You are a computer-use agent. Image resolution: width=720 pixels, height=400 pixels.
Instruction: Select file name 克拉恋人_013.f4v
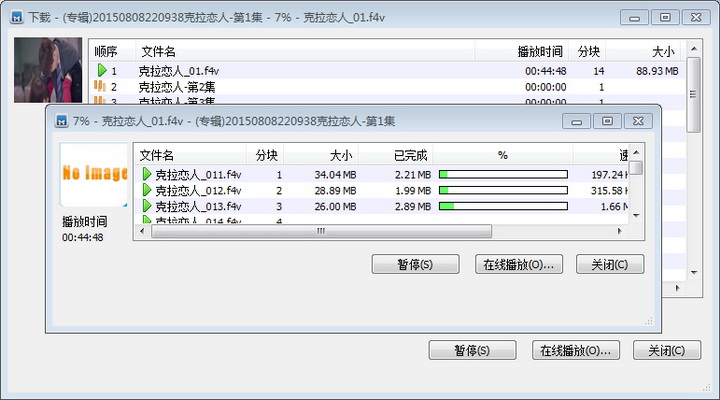point(198,206)
